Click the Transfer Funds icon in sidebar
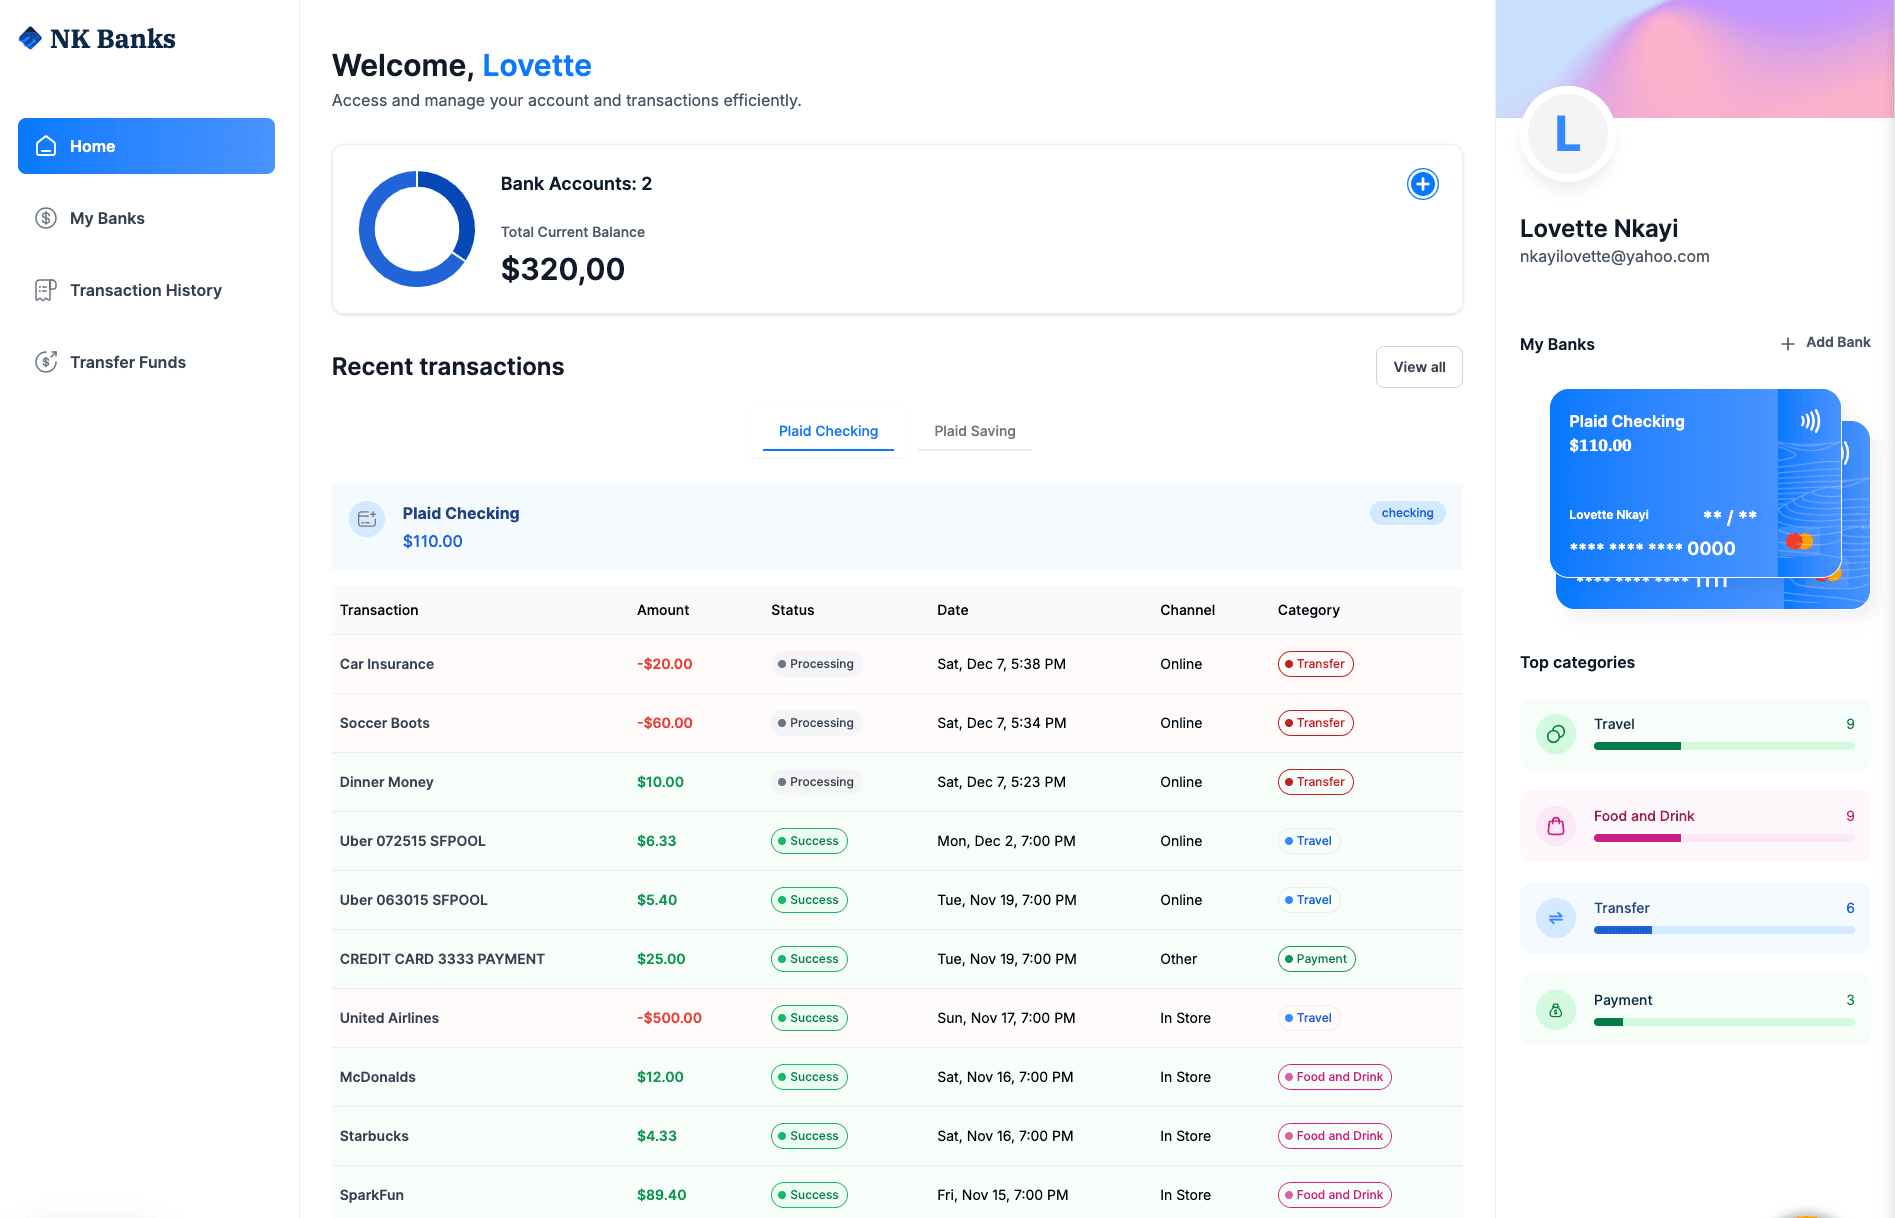Image resolution: width=1895 pixels, height=1218 pixels. point(46,362)
